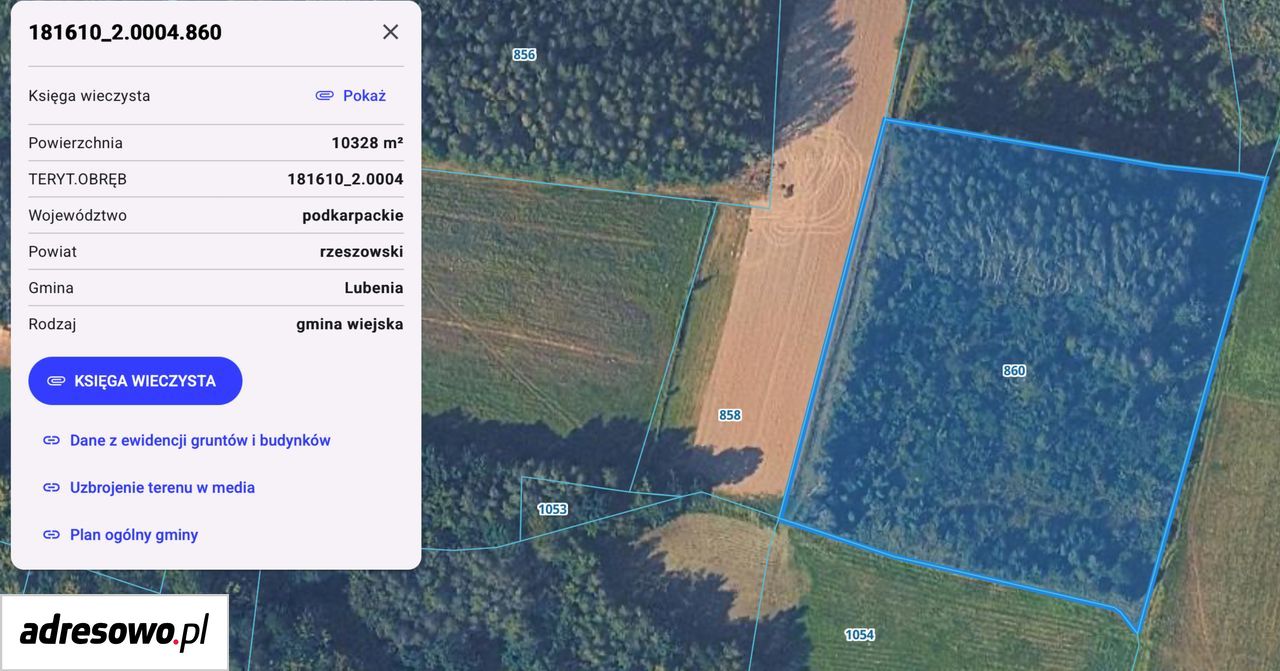1280x671 pixels.
Task: Click the area value 10328 m²
Action: point(368,143)
